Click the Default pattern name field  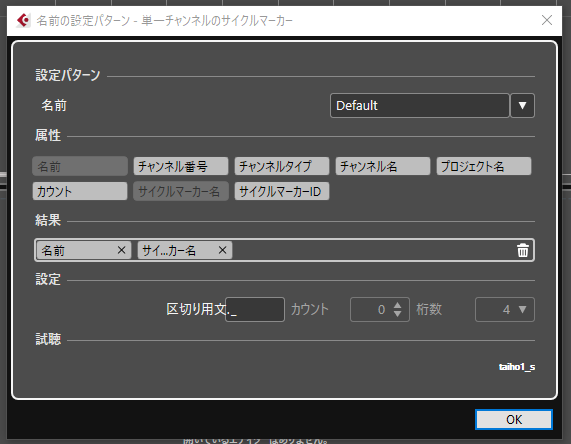coord(420,106)
